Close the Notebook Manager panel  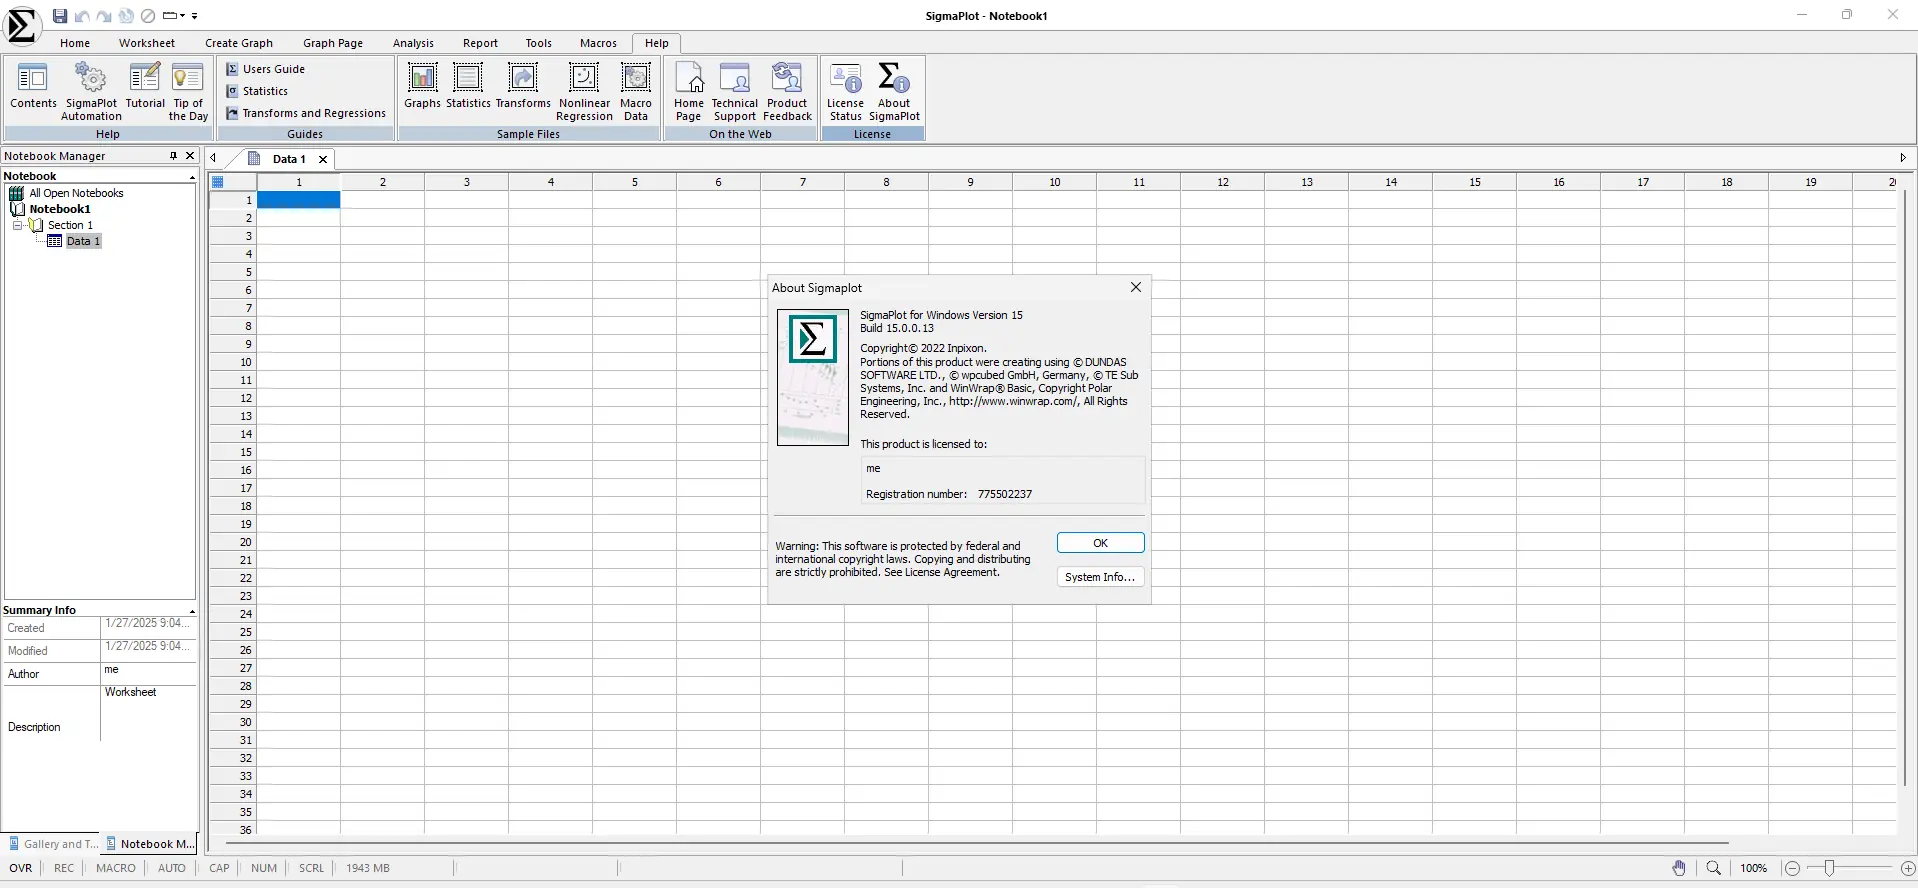(190, 156)
